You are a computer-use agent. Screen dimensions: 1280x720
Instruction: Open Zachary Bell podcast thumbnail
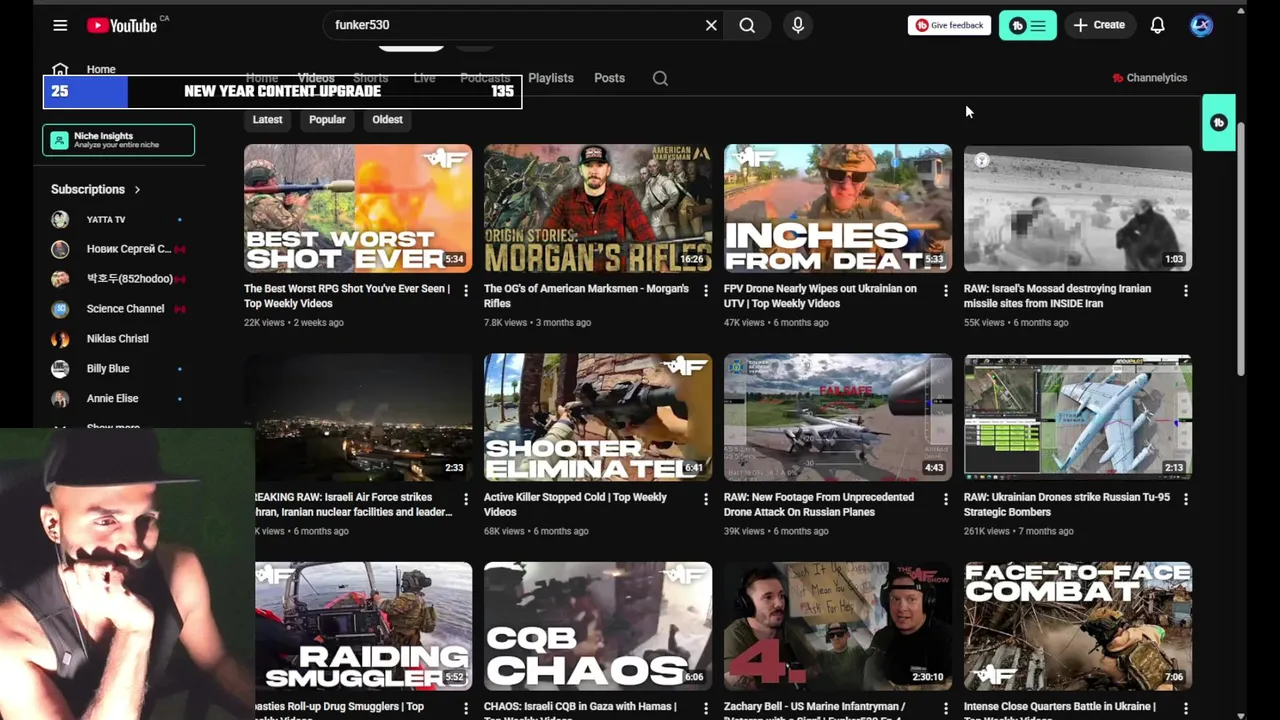click(838, 626)
